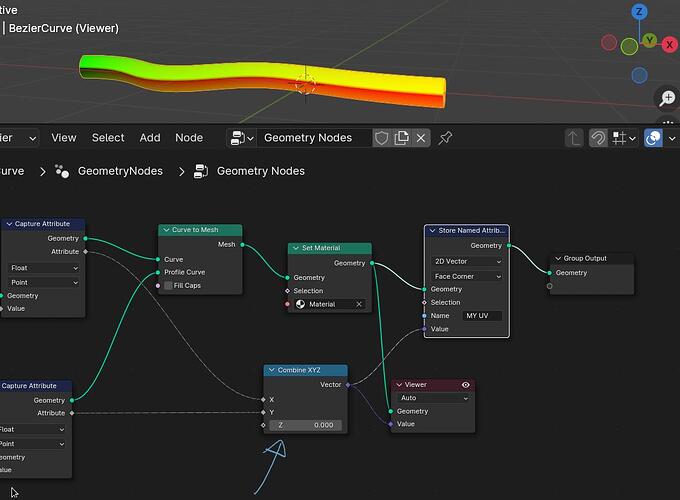
Task: Open the Node menu
Action: click(x=189, y=138)
